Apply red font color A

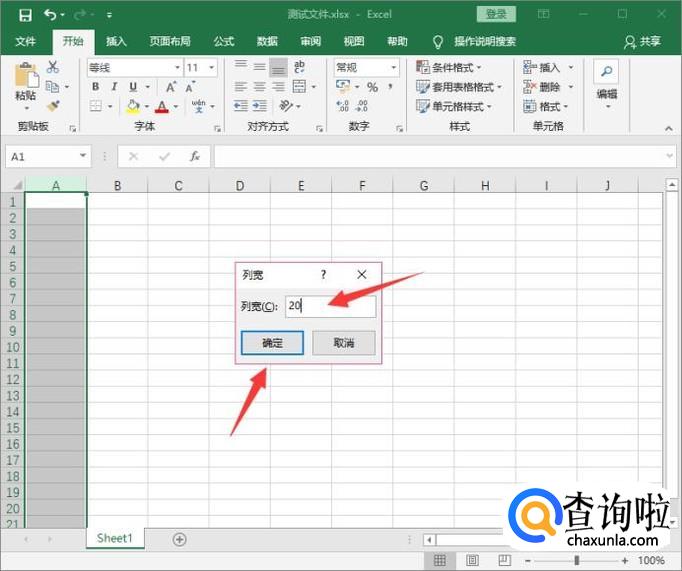tap(162, 107)
